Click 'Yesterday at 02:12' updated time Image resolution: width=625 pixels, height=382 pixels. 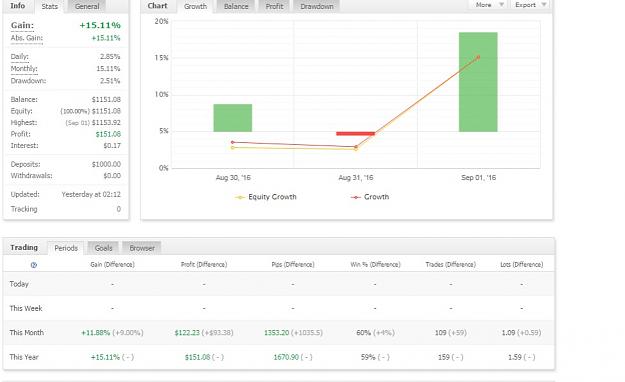pos(91,195)
